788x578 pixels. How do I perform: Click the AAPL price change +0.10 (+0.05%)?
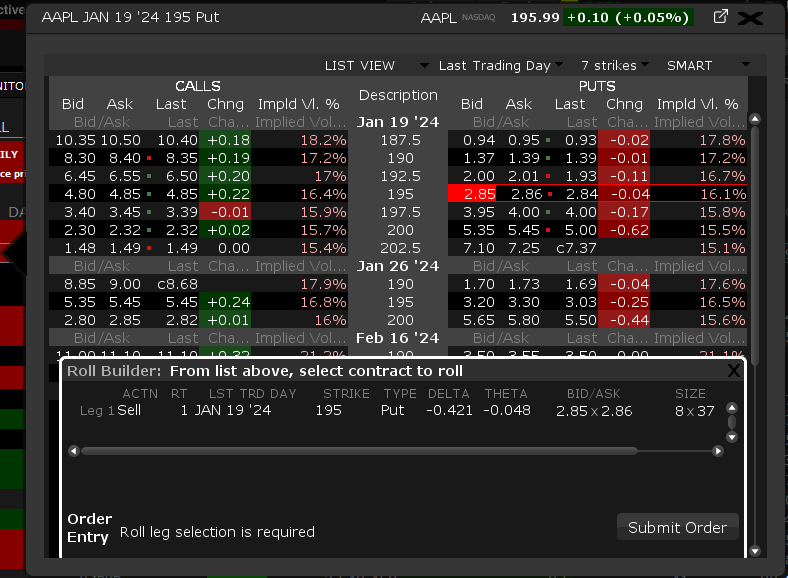628,18
